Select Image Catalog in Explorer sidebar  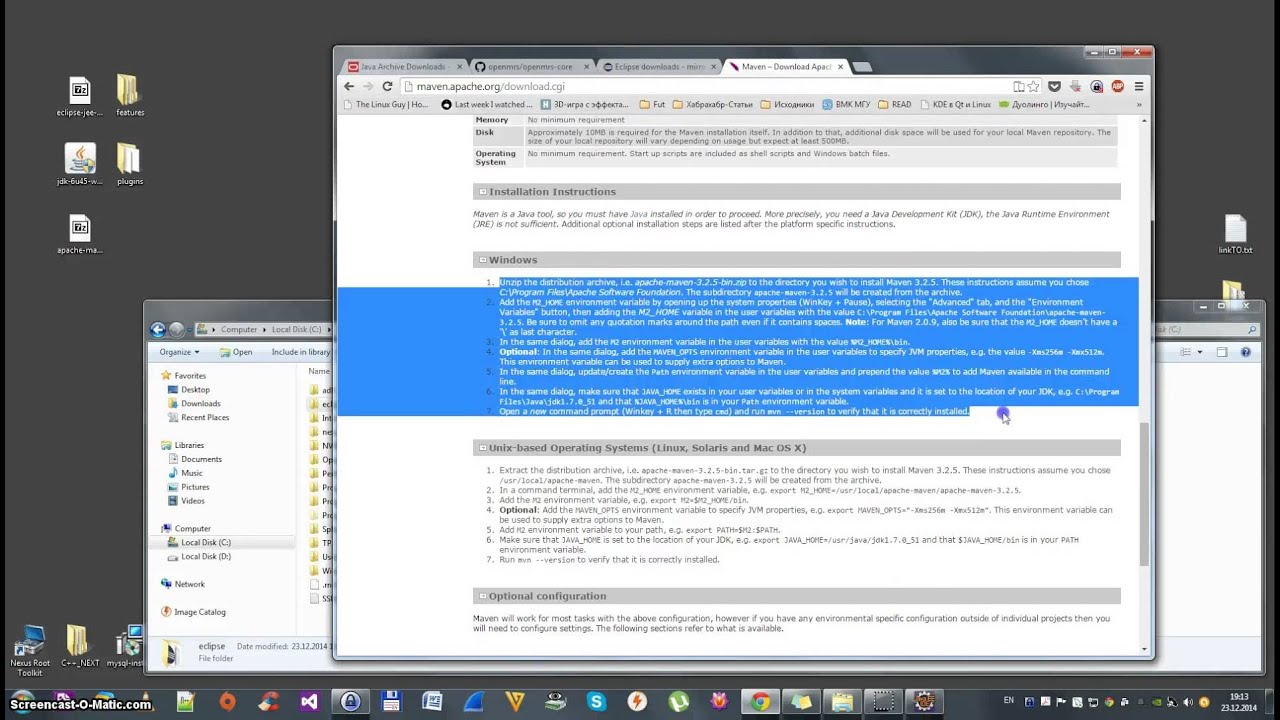point(199,612)
